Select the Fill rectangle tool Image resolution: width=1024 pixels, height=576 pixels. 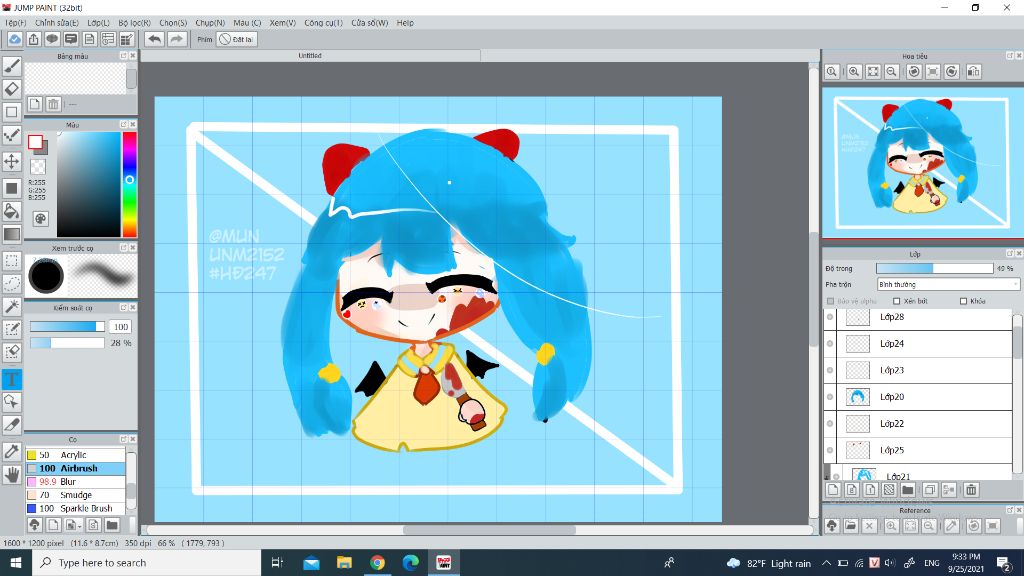[12, 188]
